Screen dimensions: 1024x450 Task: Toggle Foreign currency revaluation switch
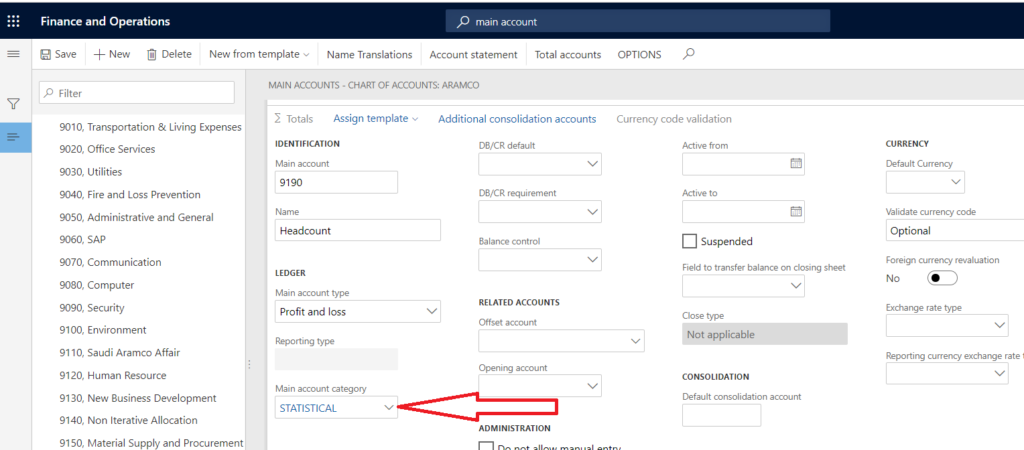[x=942, y=278]
